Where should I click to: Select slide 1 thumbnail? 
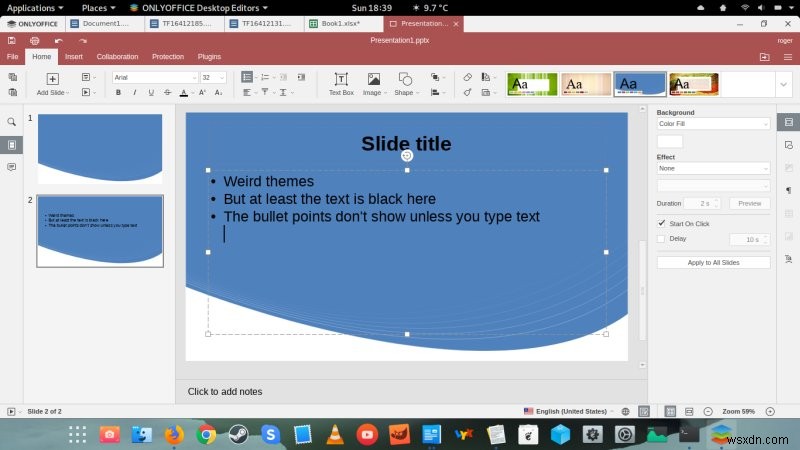(x=100, y=148)
